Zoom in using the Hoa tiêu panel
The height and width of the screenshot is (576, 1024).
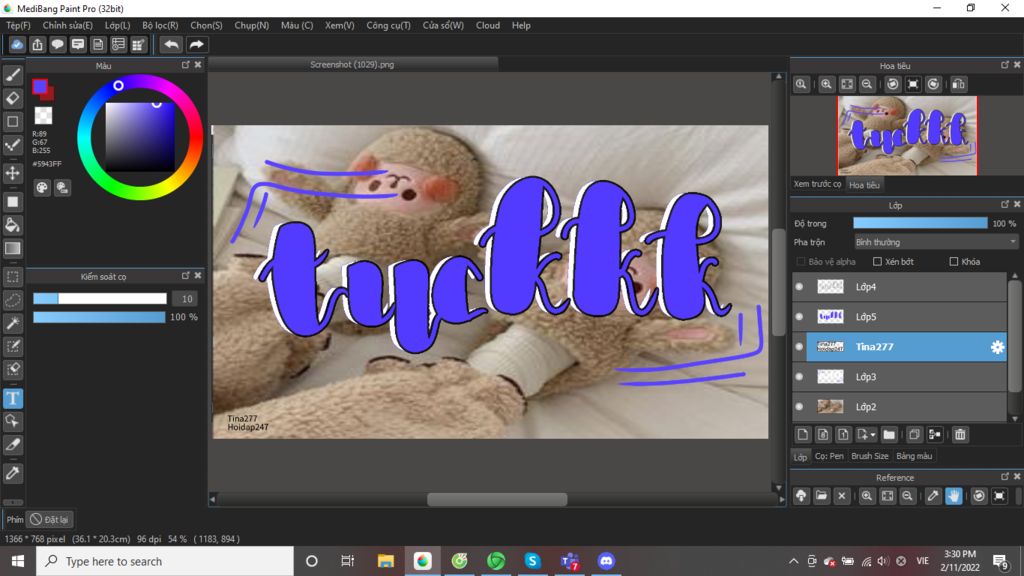point(826,84)
